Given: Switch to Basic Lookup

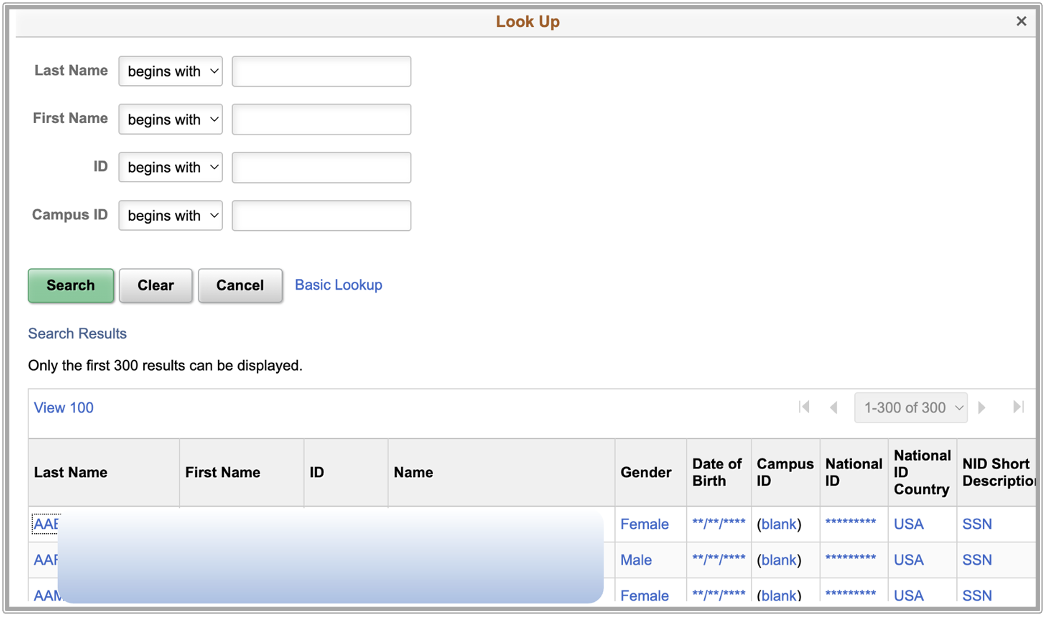Looking at the screenshot, I should (x=338, y=285).
